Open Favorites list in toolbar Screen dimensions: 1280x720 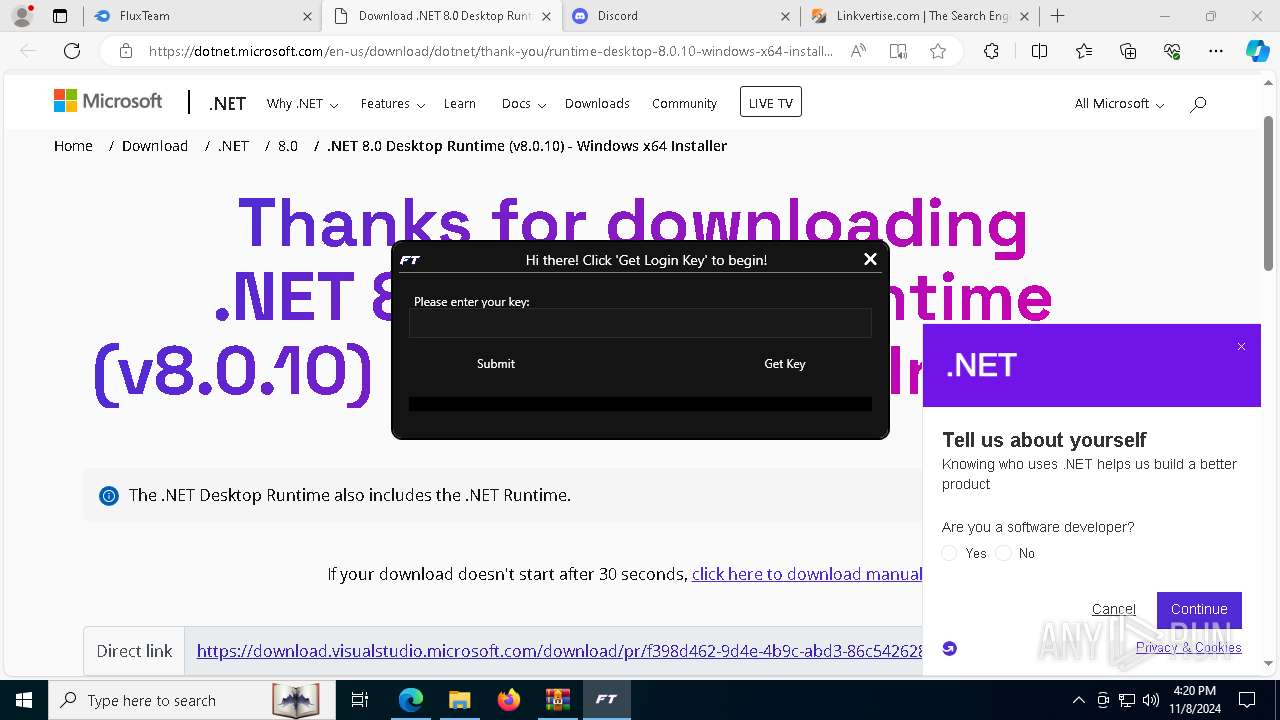tap(1084, 51)
